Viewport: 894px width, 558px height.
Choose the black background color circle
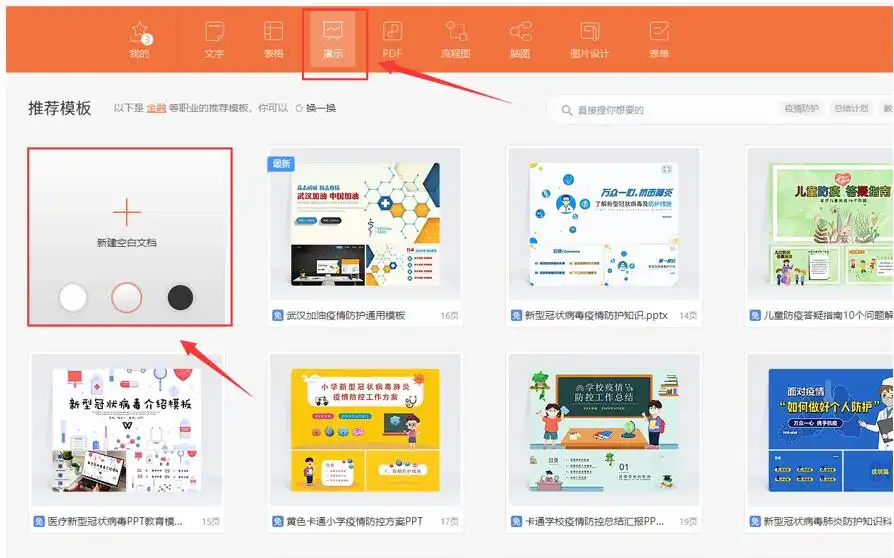180,297
